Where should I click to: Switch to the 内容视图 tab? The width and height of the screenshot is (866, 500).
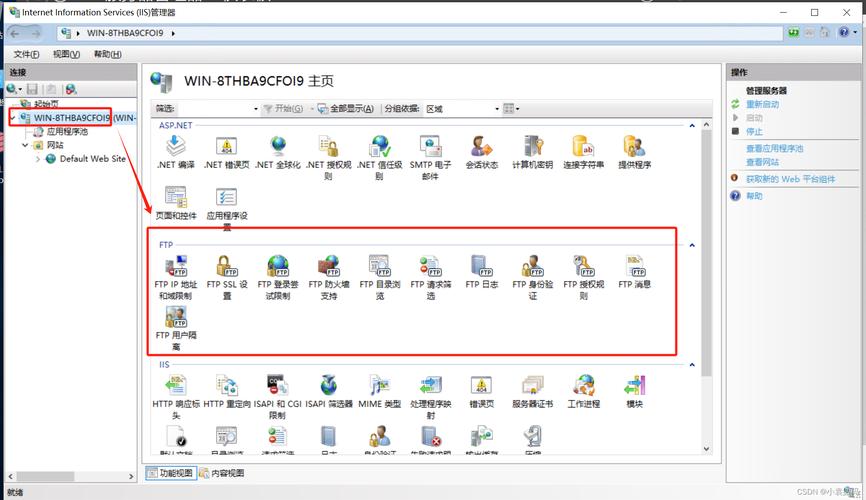coord(221,473)
